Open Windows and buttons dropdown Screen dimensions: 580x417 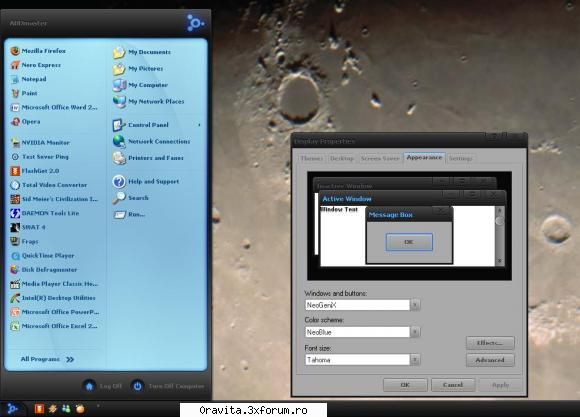[x=415, y=305]
